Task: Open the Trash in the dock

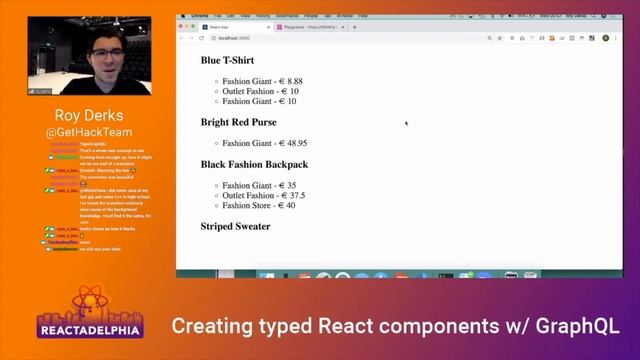Action: 530,275
